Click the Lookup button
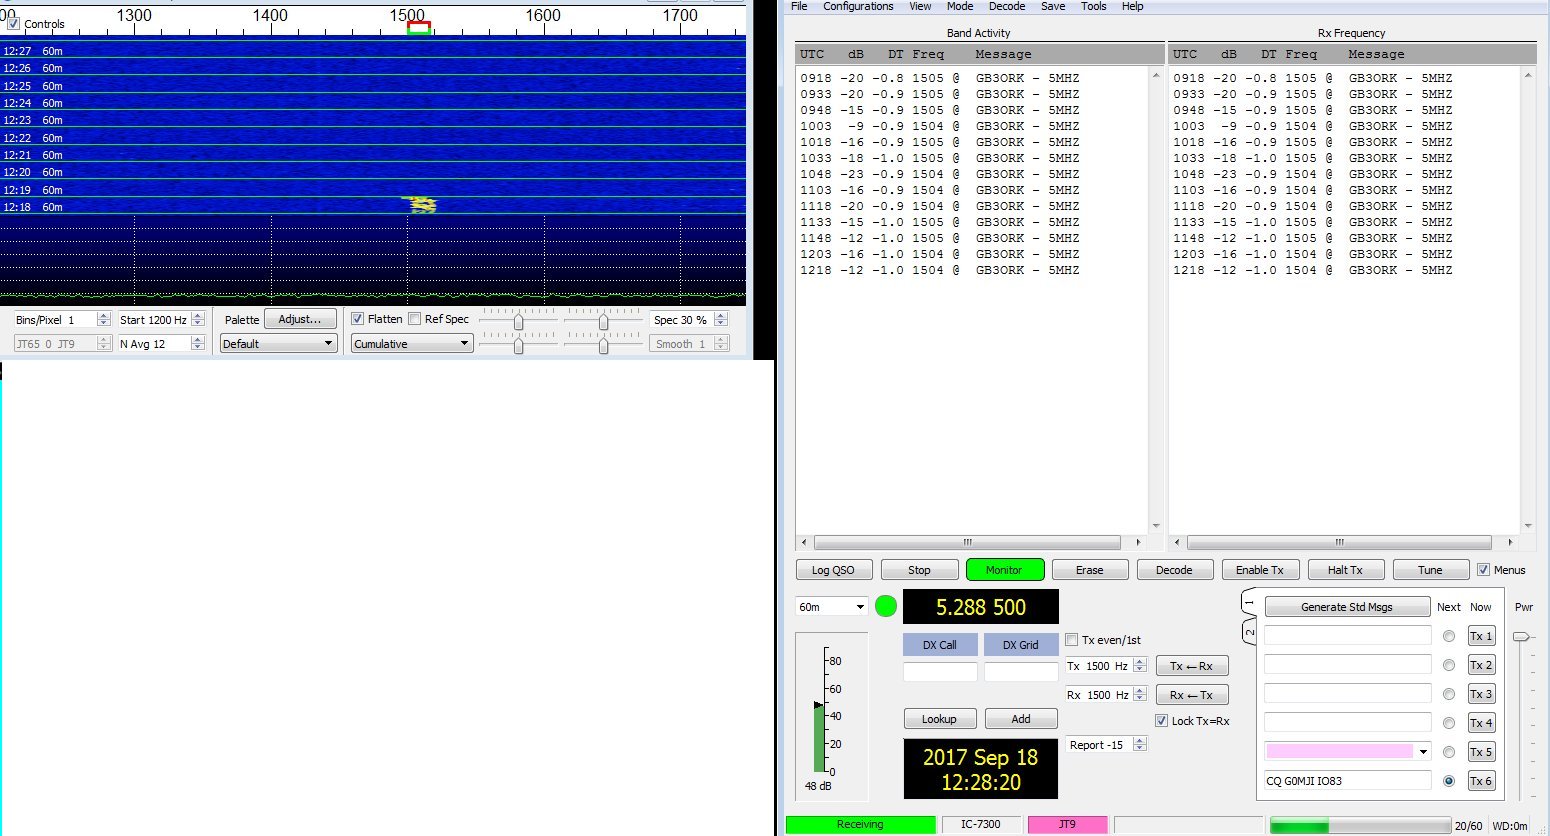 click(939, 719)
